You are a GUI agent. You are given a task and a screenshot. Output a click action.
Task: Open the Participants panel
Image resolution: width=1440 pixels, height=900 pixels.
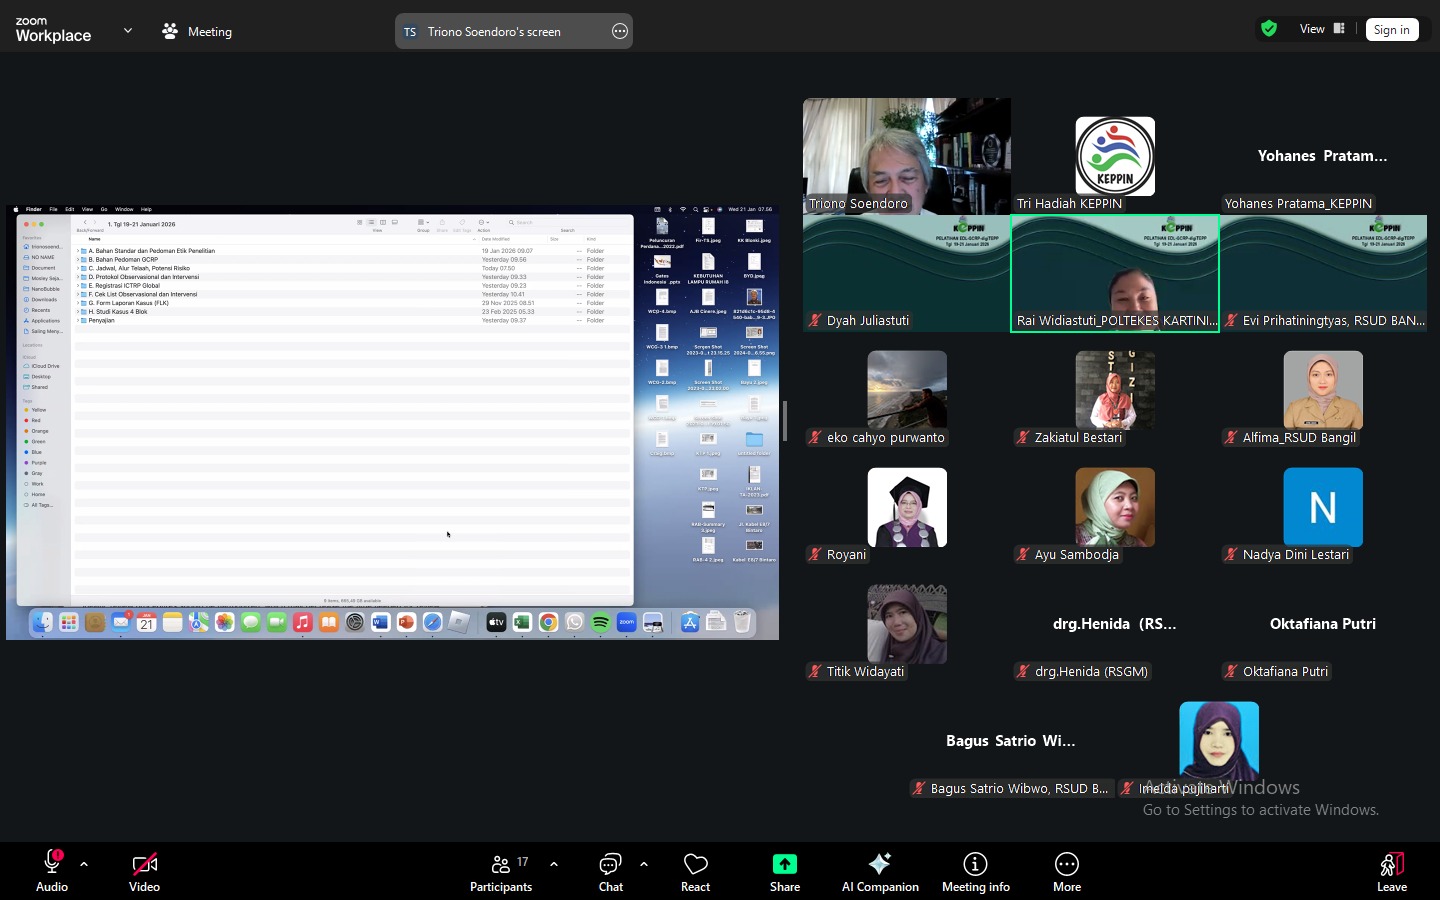click(501, 872)
